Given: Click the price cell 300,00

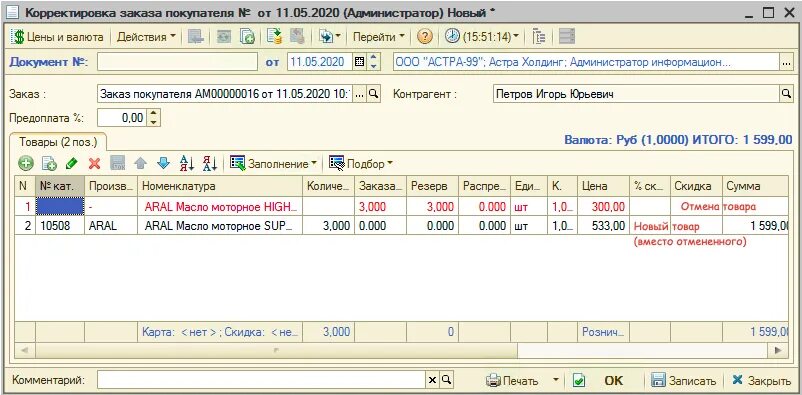Looking at the screenshot, I should 604,207.
